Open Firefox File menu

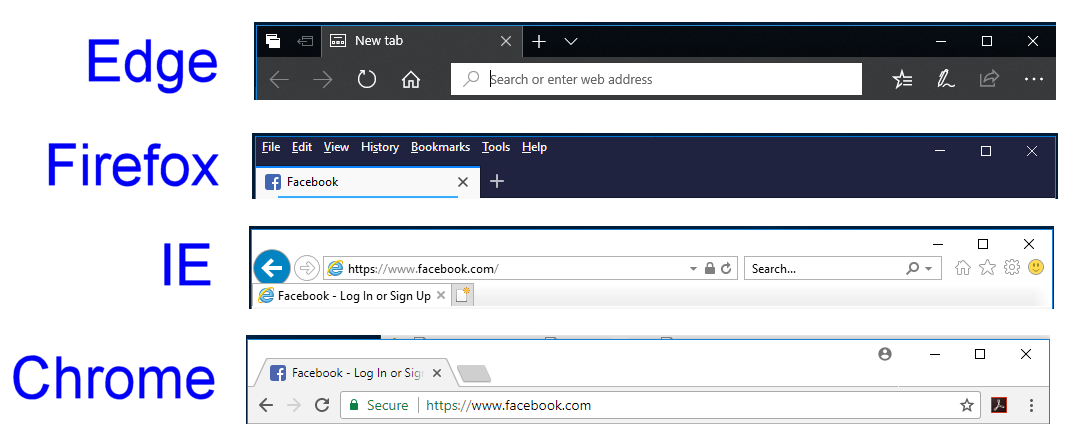click(271, 147)
